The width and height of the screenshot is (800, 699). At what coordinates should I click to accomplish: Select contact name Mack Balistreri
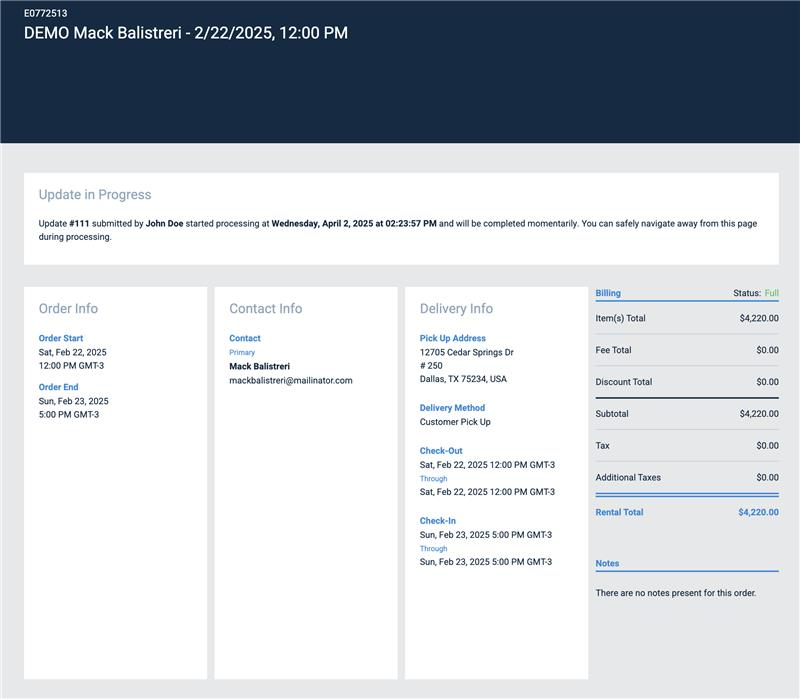click(x=260, y=366)
